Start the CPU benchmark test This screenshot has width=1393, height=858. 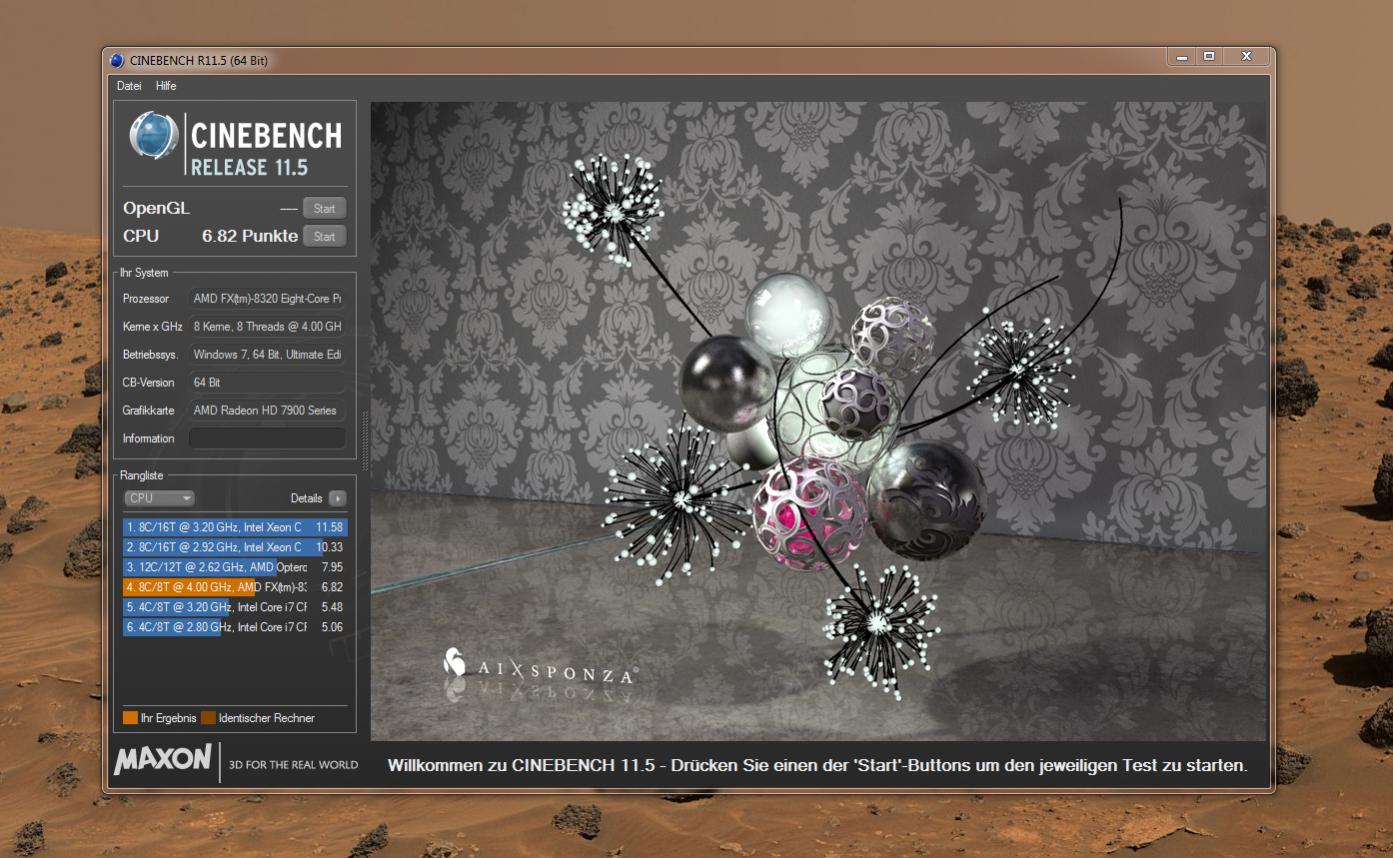(x=324, y=237)
